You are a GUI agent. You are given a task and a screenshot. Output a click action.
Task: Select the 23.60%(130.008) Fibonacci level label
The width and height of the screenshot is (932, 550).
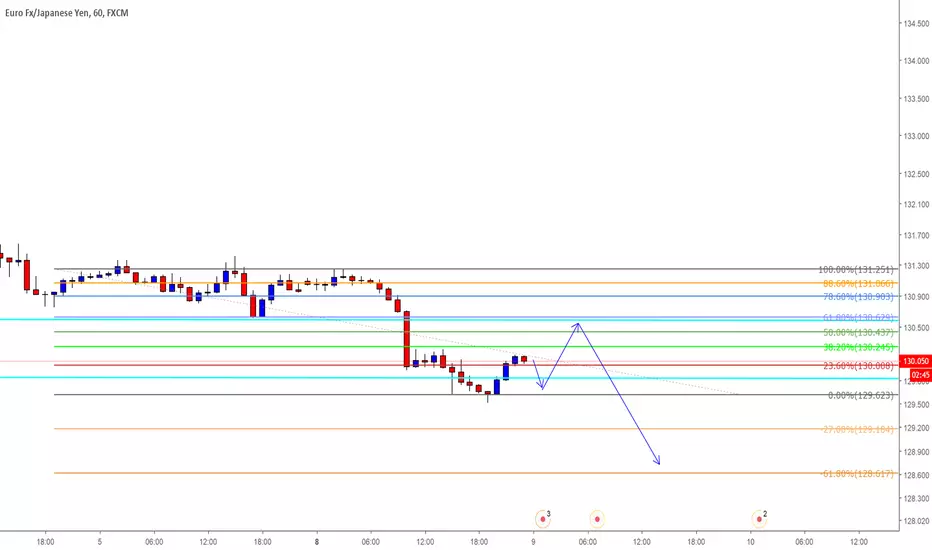858,366
